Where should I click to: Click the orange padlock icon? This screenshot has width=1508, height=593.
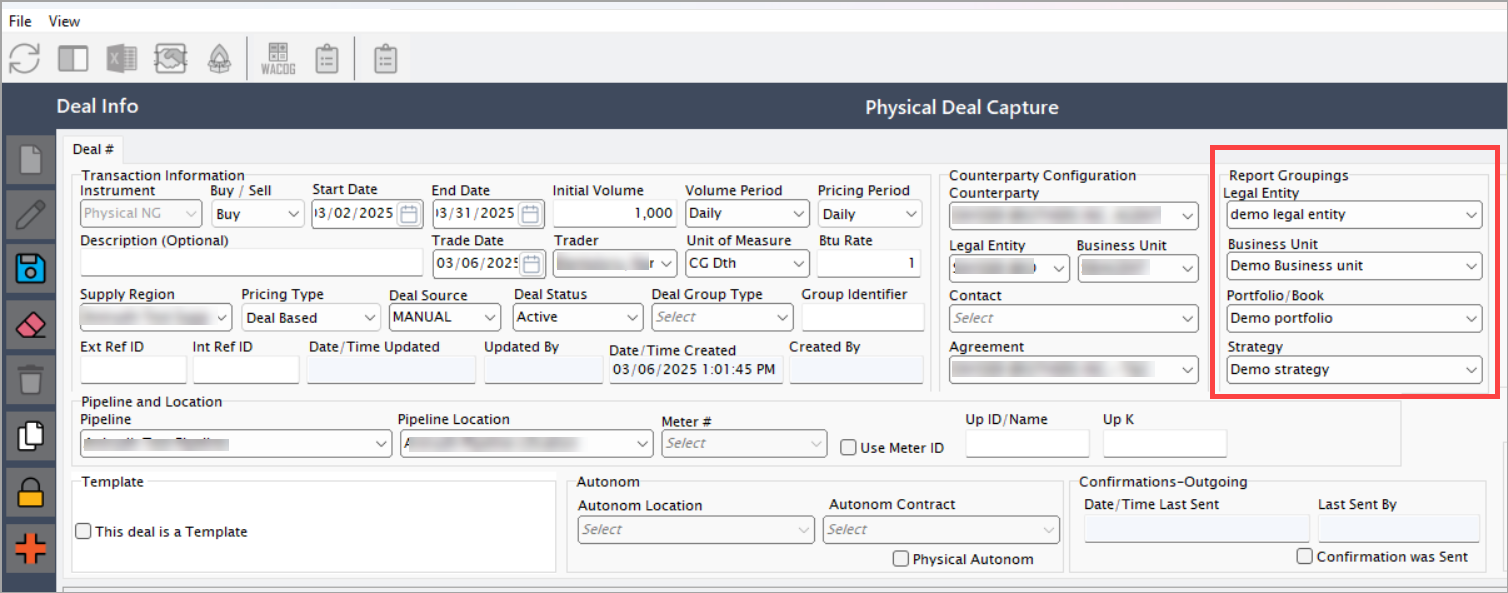point(31,492)
